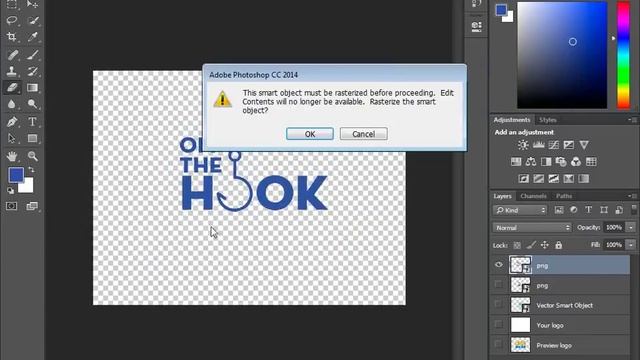Toggle lock all for layer

click(x=558, y=245)
